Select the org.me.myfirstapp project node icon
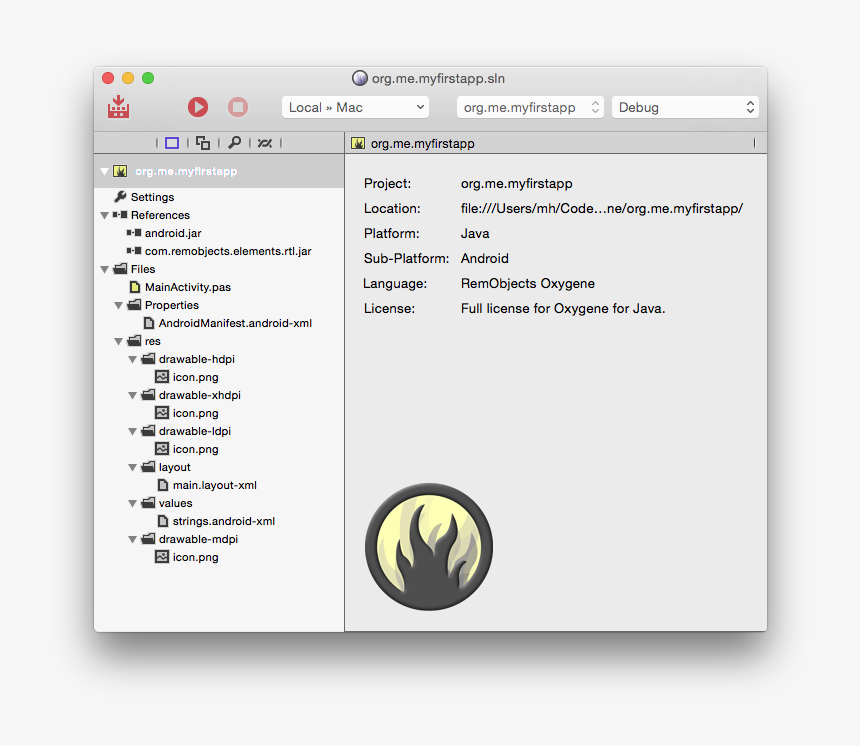Image resolution: width=860 pixels, height=746 pixels. [x=120, y=171]
